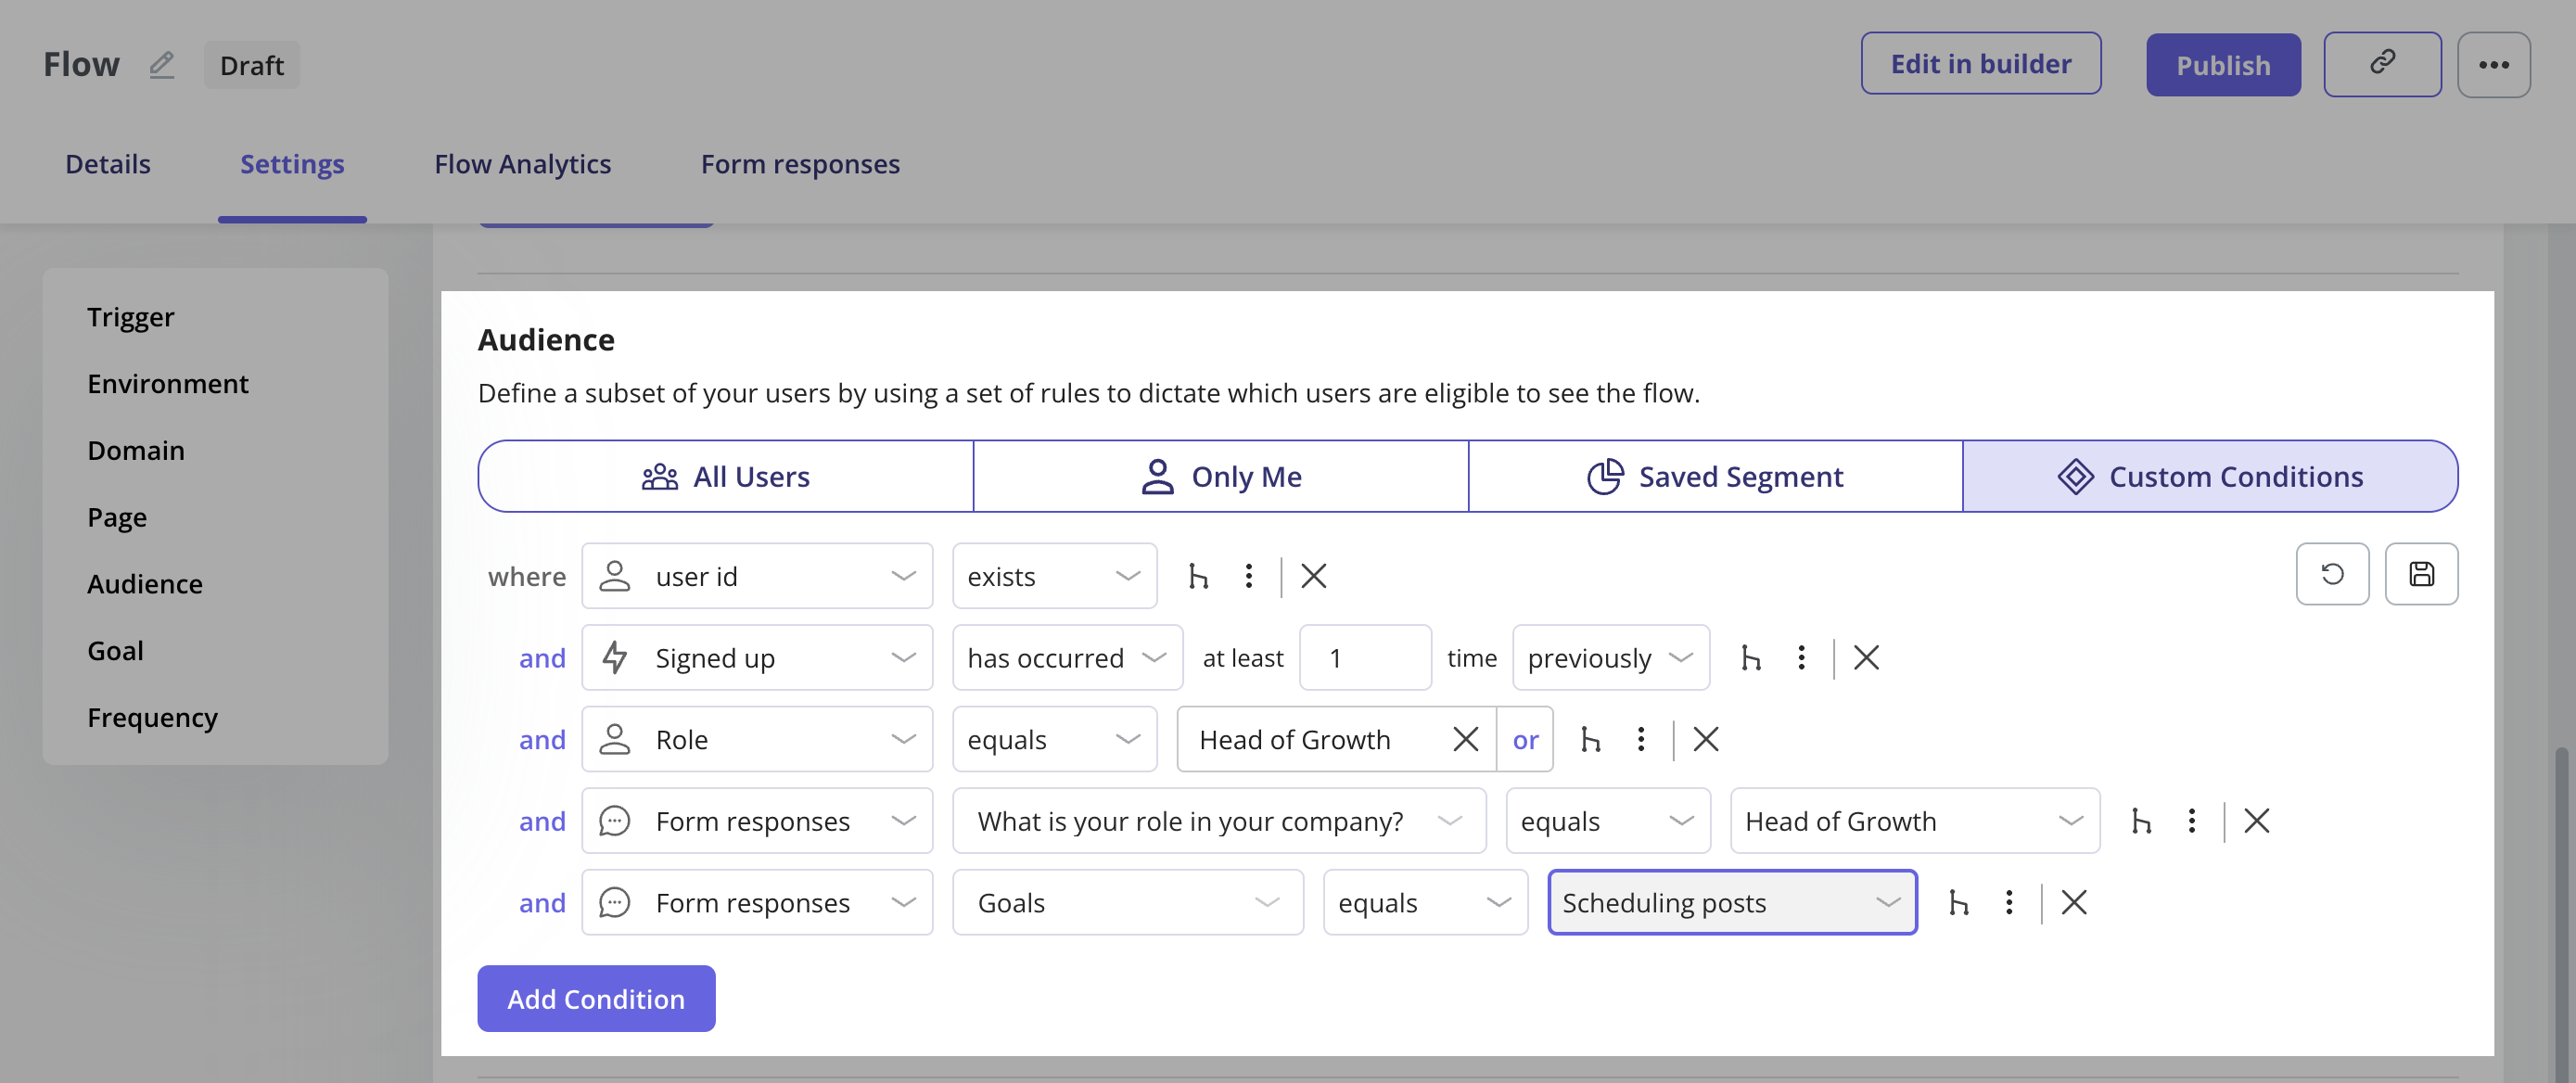Viewport: 2576px width, 1083px height.
Task: Publish the flow
Action: pos(2223,64)
